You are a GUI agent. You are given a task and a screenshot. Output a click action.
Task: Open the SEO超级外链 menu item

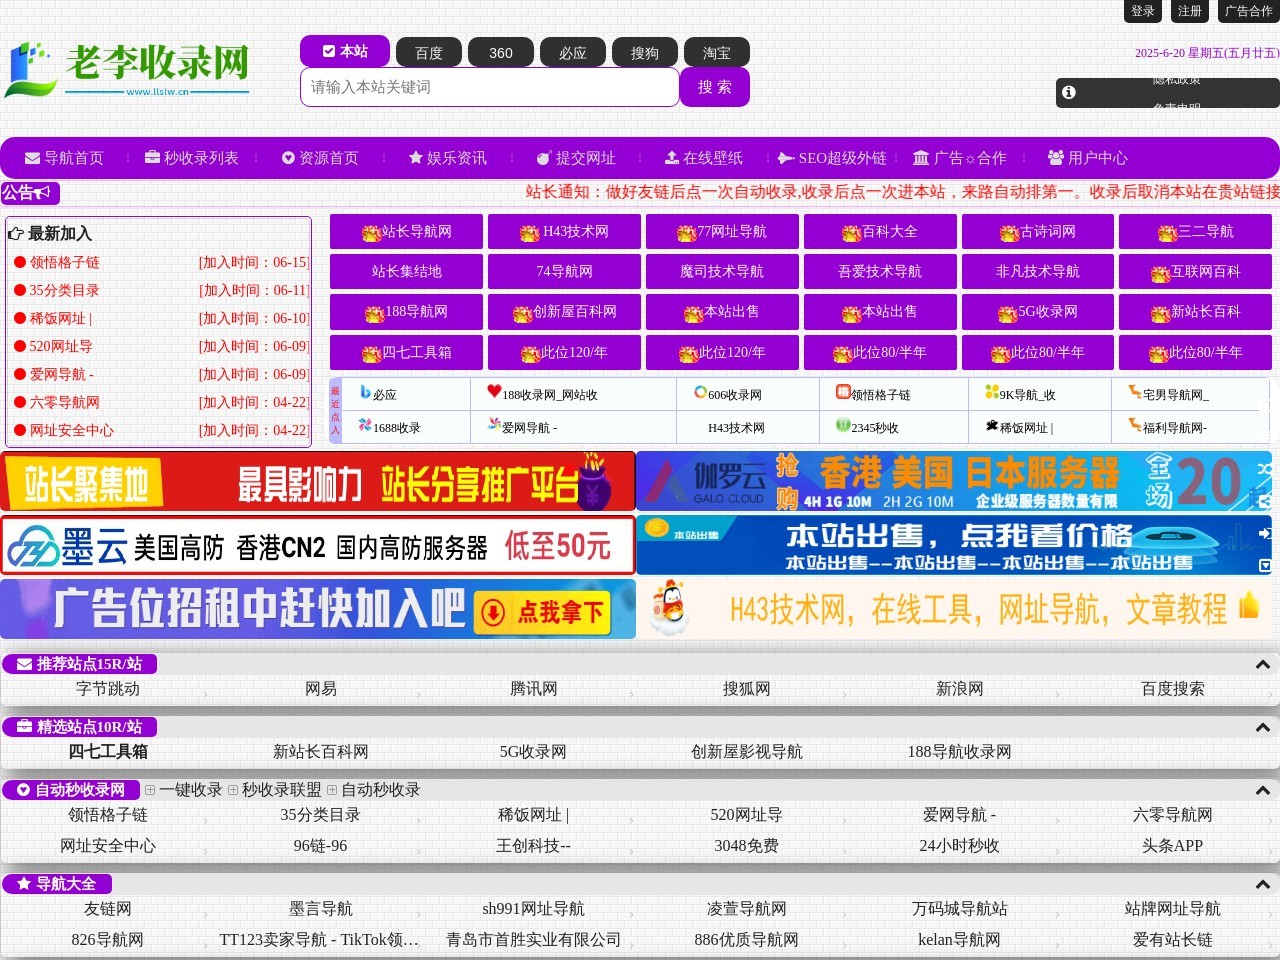832,158
